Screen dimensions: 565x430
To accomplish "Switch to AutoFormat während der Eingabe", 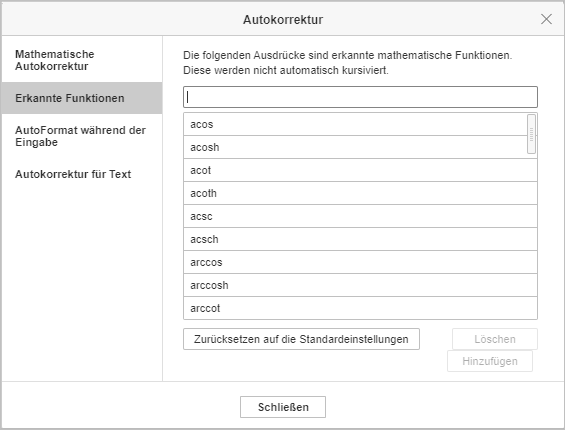I will (82, 136).
